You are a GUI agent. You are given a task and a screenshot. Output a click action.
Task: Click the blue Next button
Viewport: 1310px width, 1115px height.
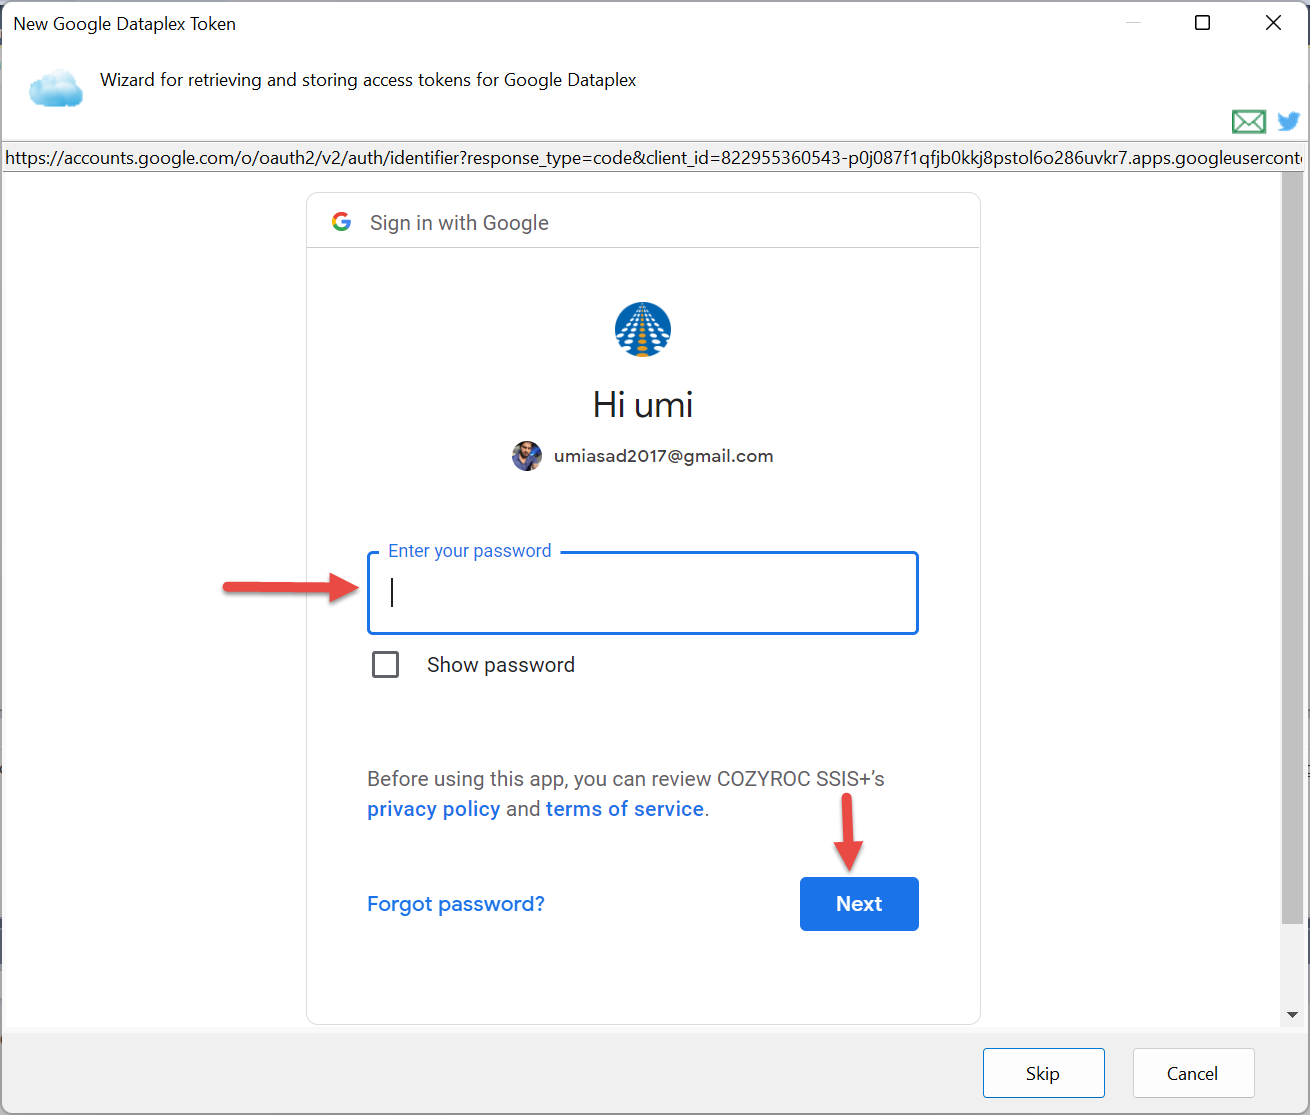tap(859, 904)
